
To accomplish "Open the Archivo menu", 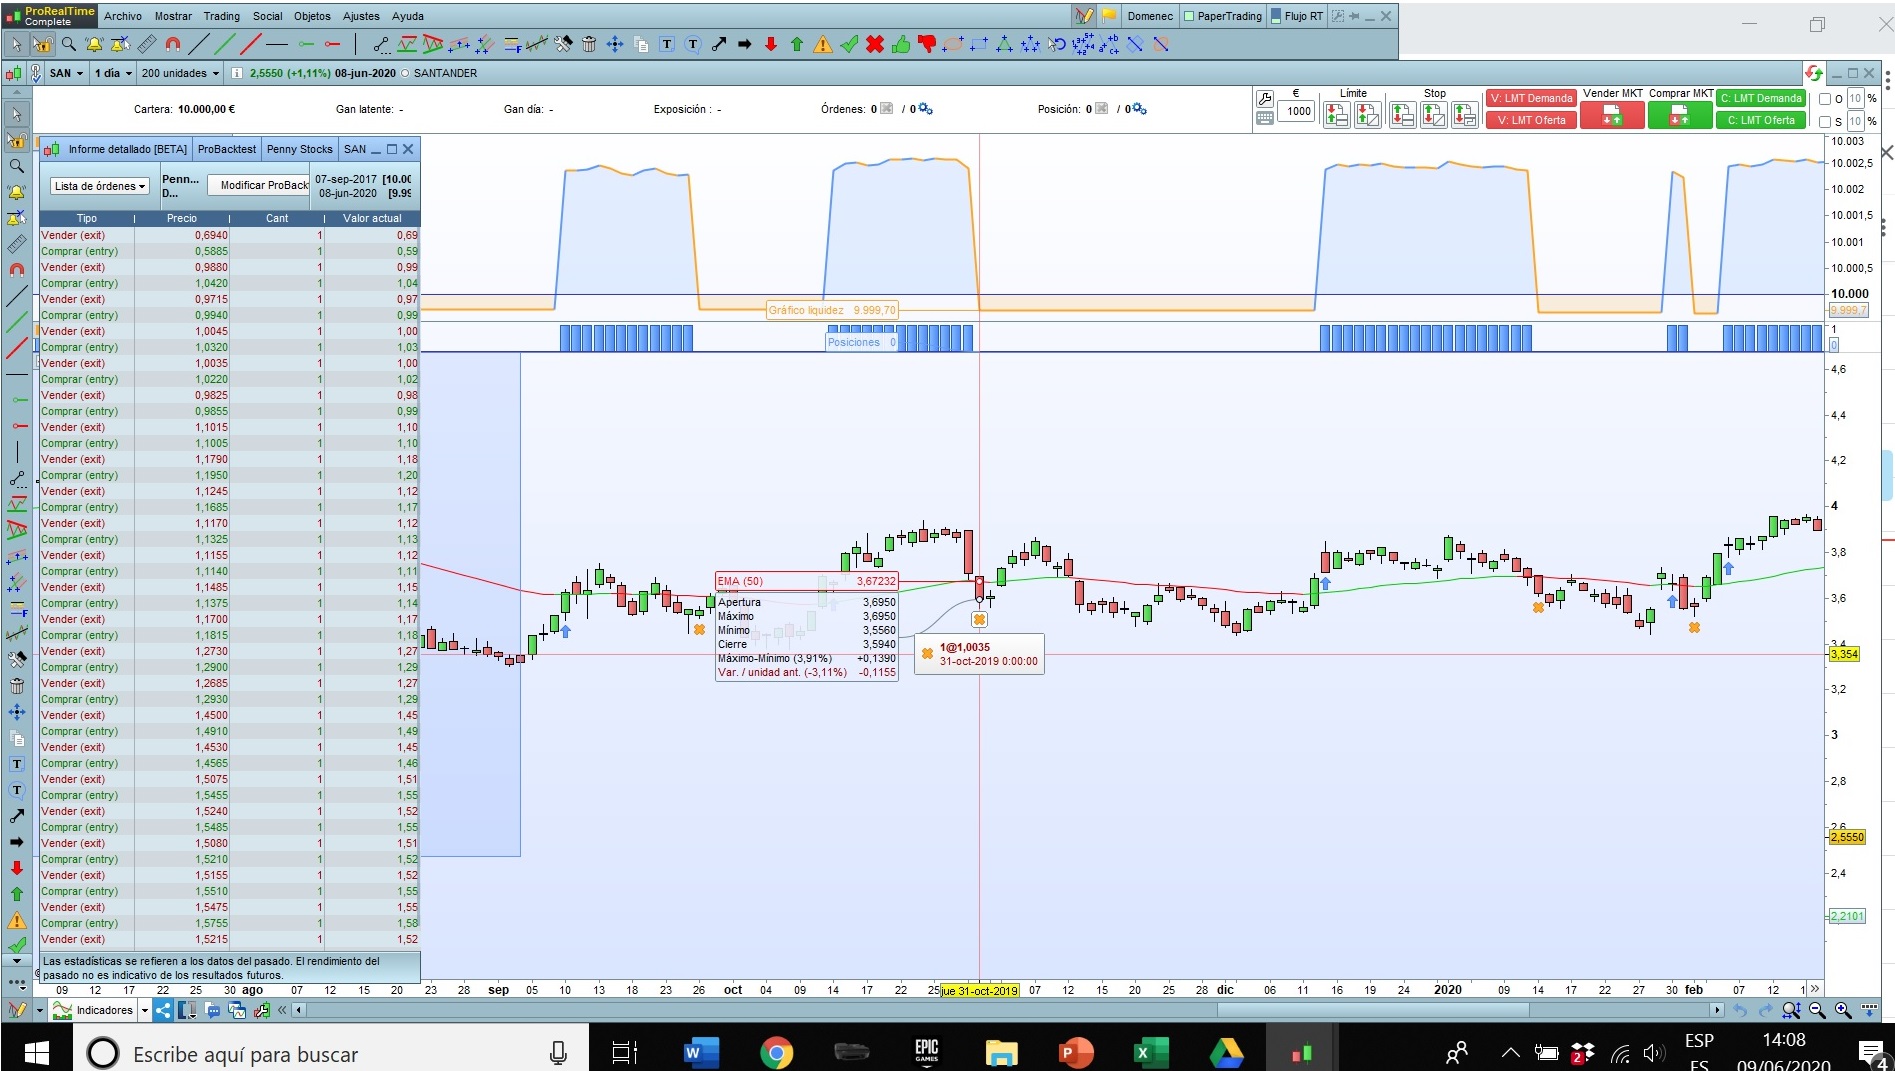I will click(x=123, y=16).
